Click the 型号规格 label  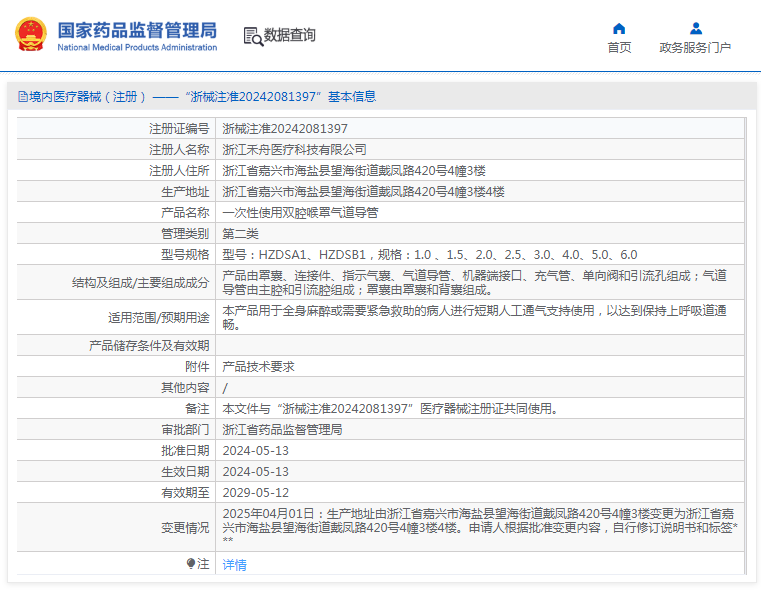[x=185, y=254]
